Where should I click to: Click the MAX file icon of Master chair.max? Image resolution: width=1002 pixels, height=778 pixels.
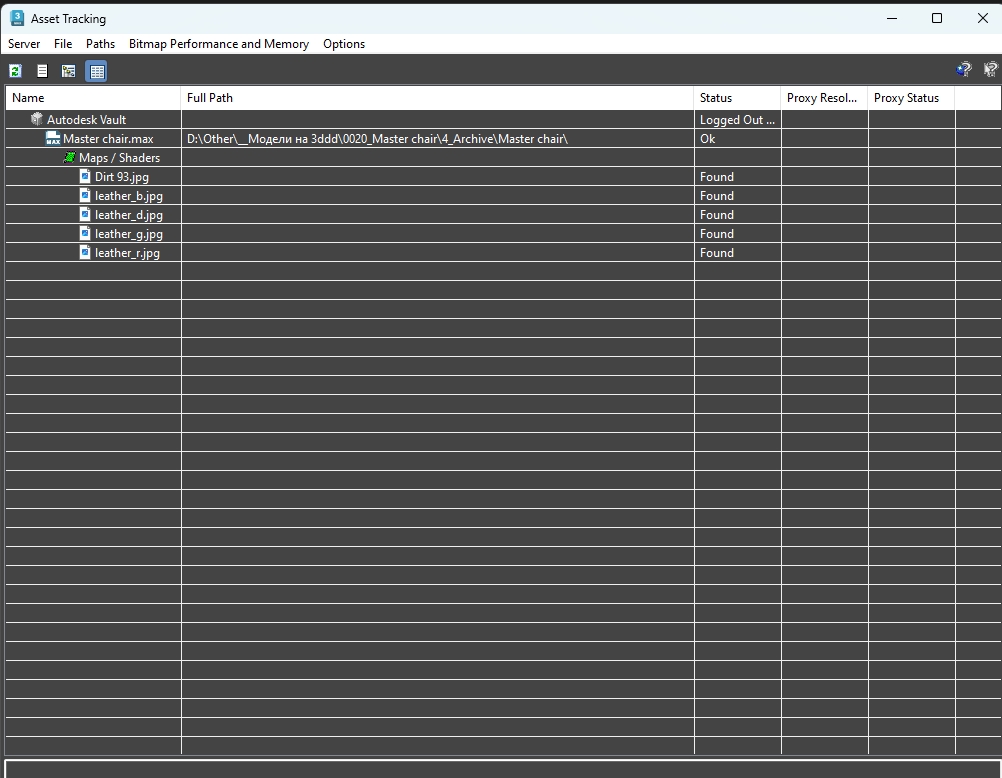click(53, 138)
